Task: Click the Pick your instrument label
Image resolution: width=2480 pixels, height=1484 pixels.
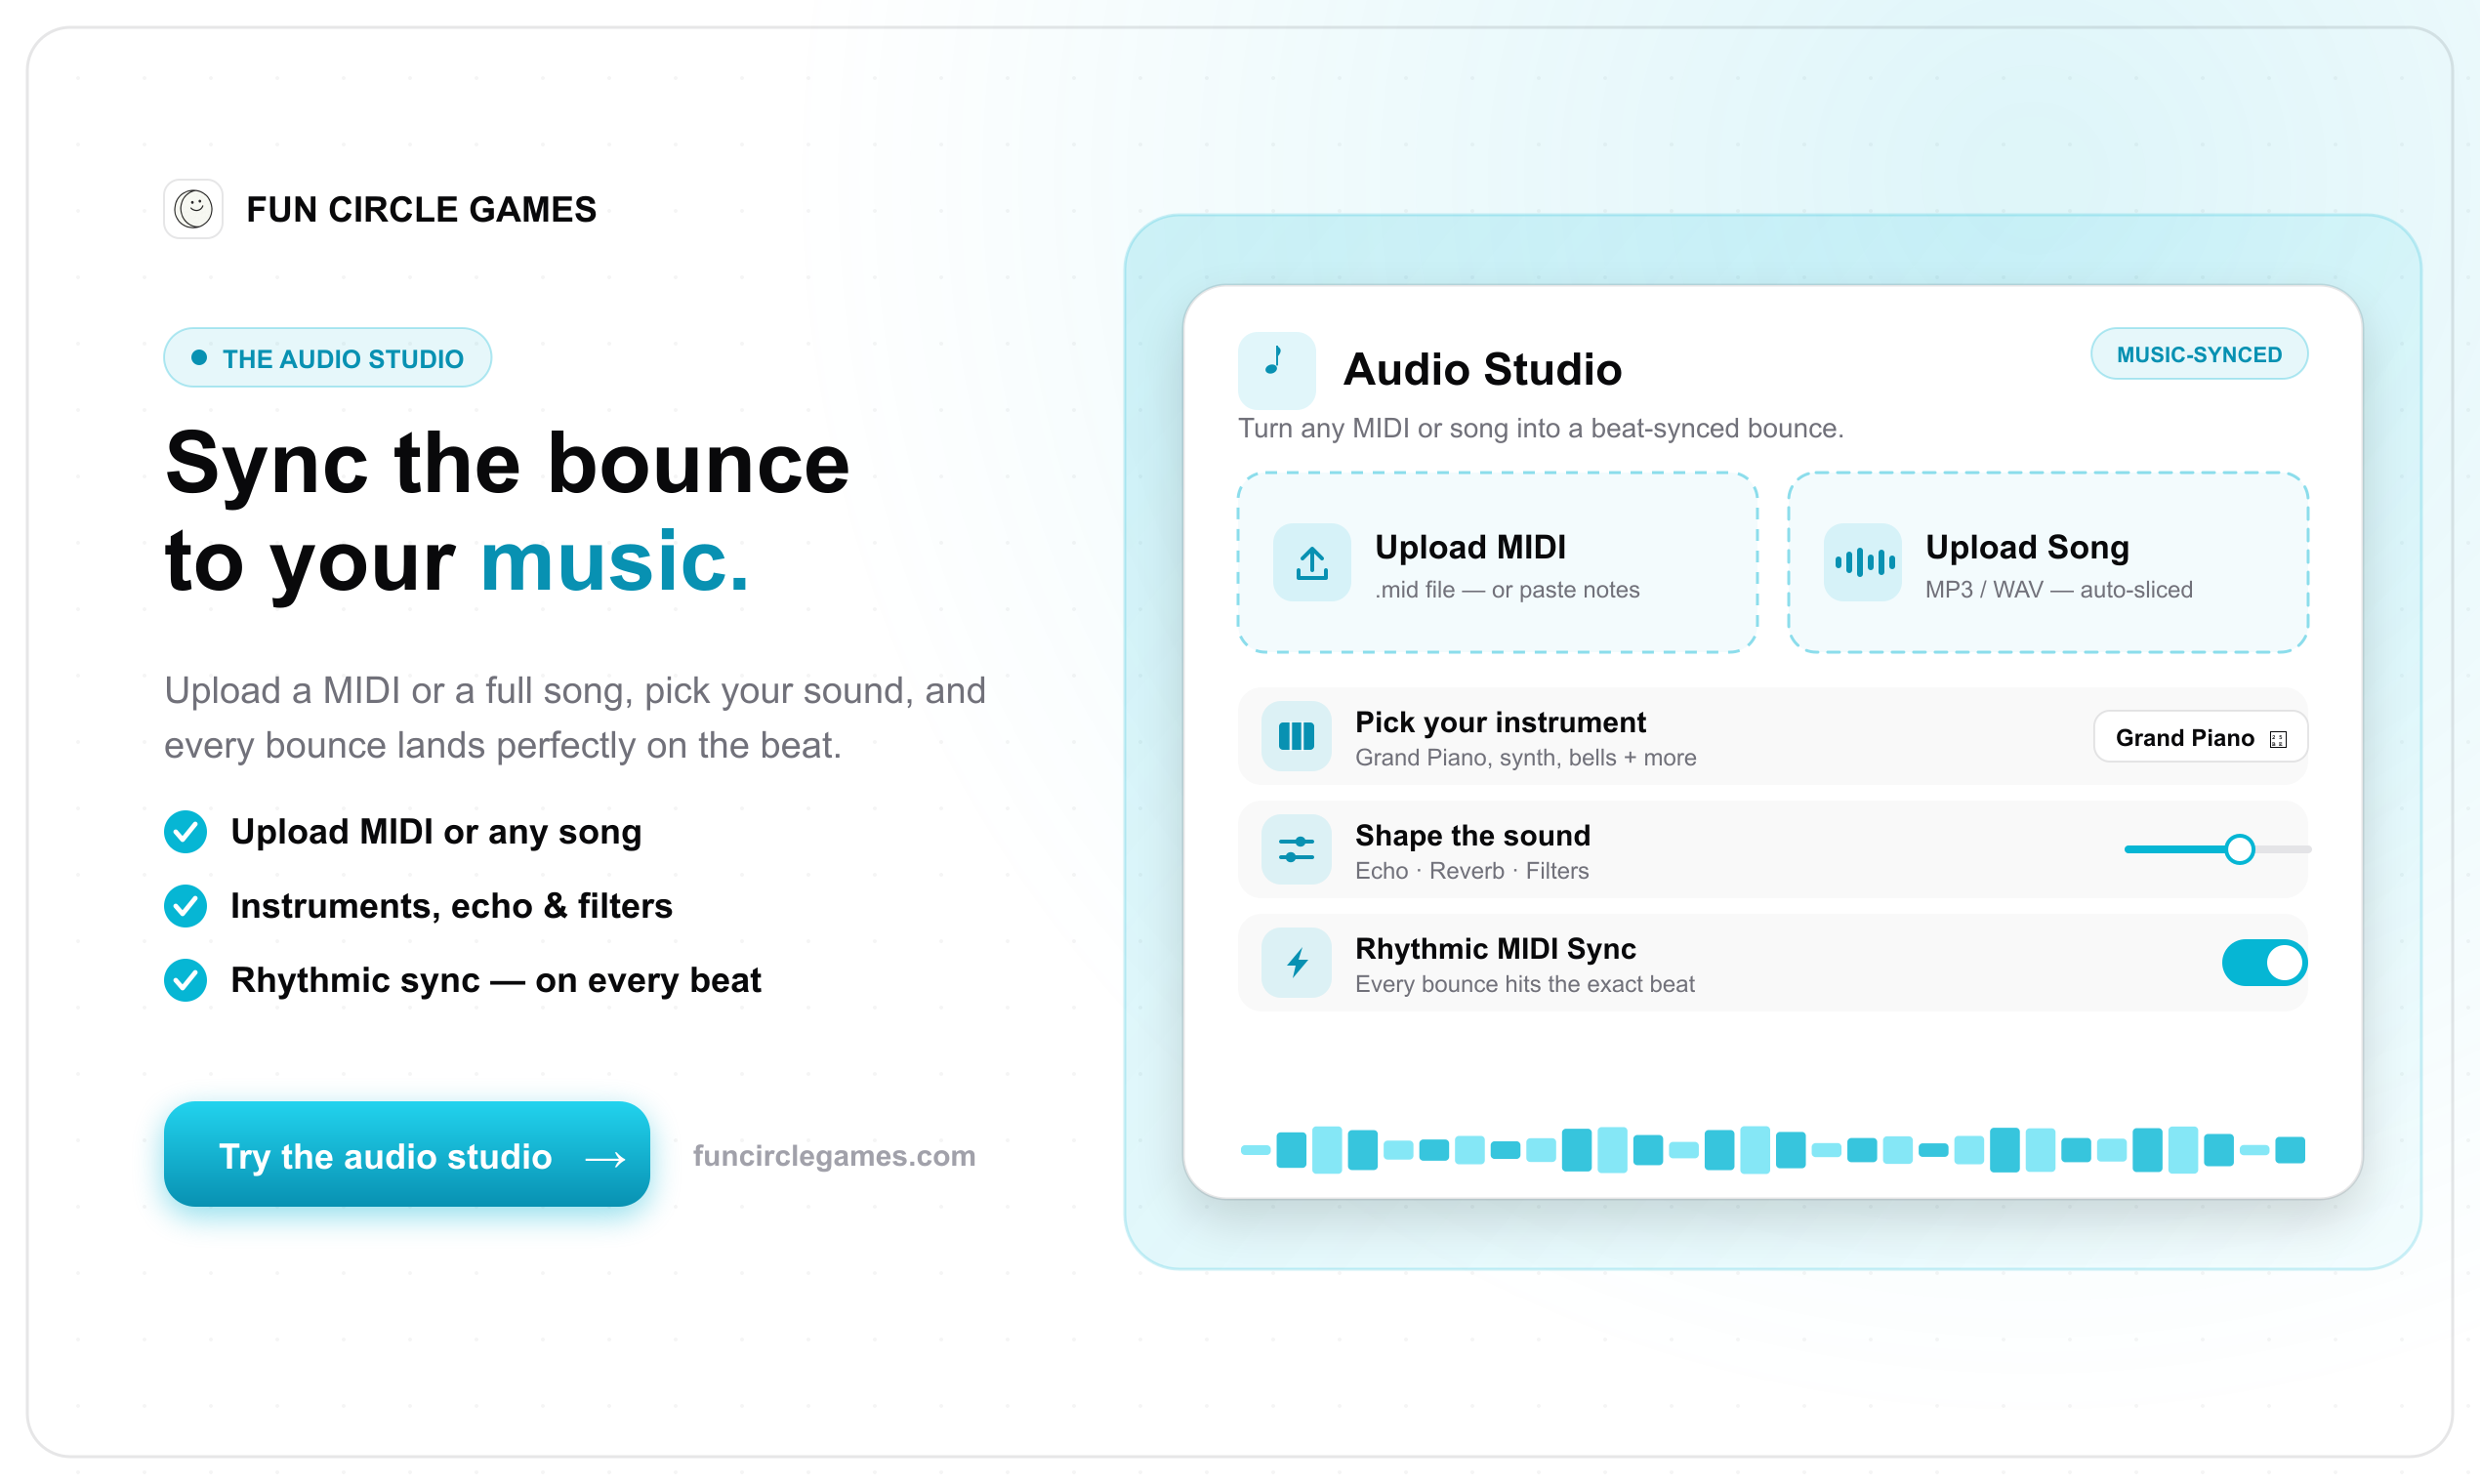Action: point(1500,722)
